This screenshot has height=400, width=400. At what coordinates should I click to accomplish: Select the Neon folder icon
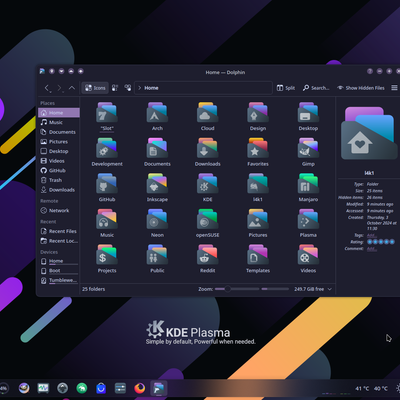tap(157, 219)
